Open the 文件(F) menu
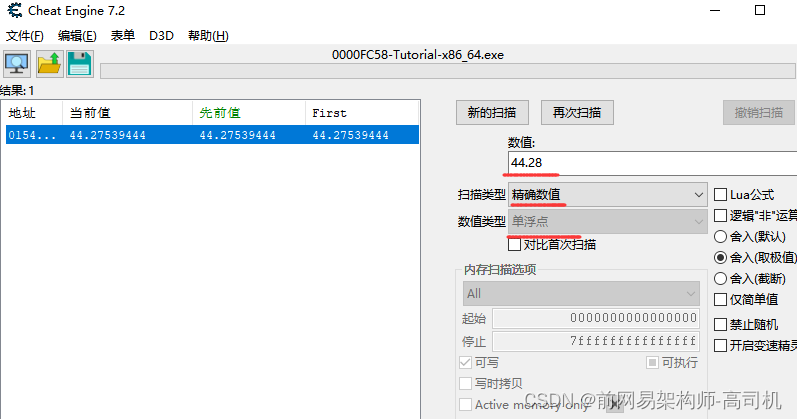The image size is (797, 419). (x=24, y=36)
